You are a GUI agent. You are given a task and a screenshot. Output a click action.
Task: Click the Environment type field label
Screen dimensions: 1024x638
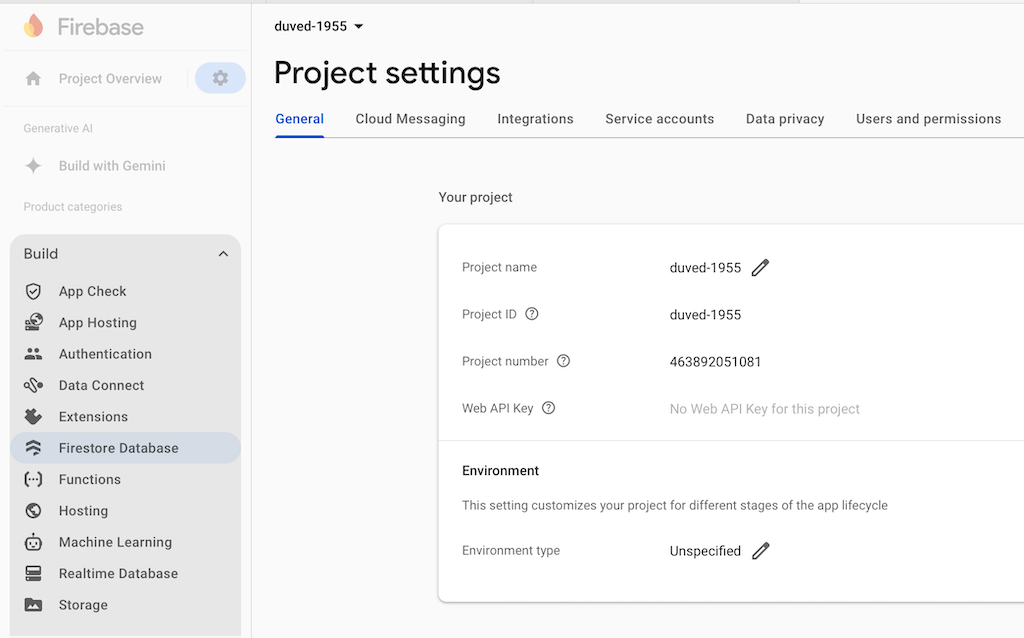[x=511, y=550]
